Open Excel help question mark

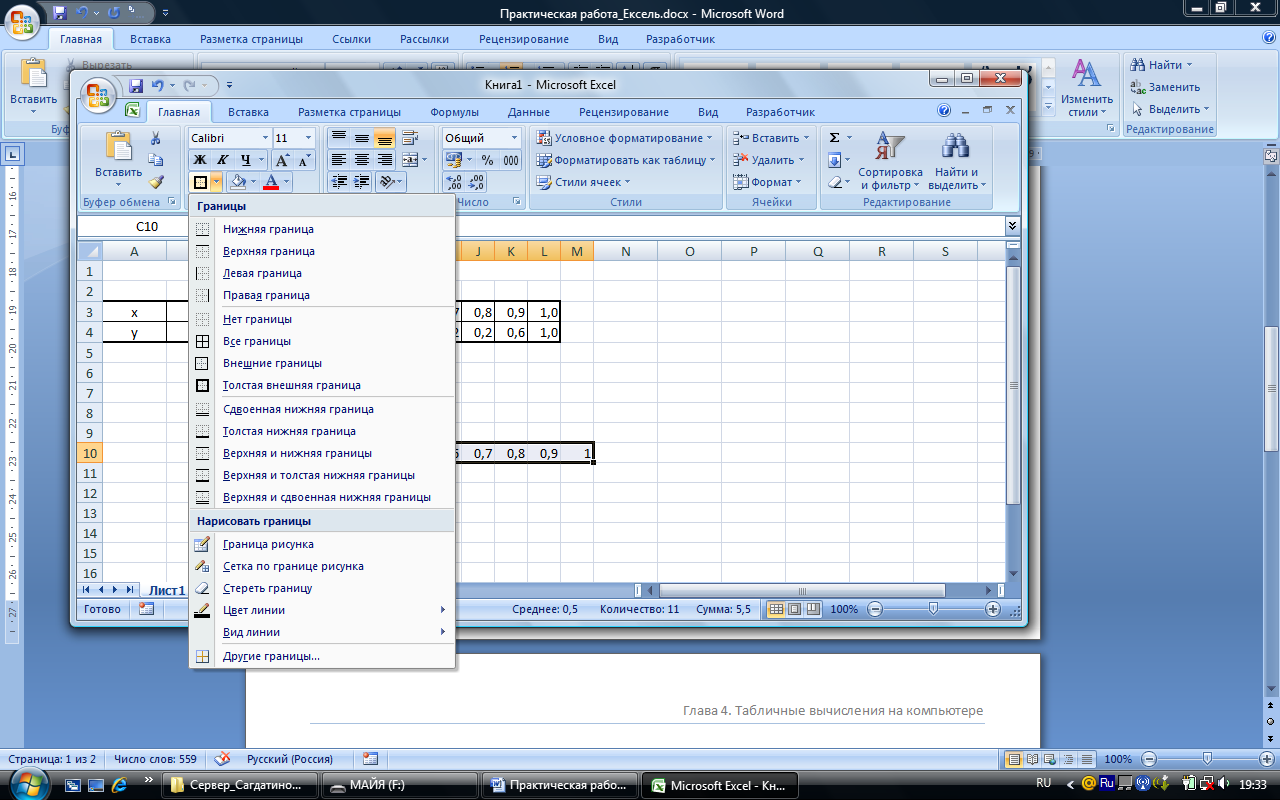coord(944,111)
